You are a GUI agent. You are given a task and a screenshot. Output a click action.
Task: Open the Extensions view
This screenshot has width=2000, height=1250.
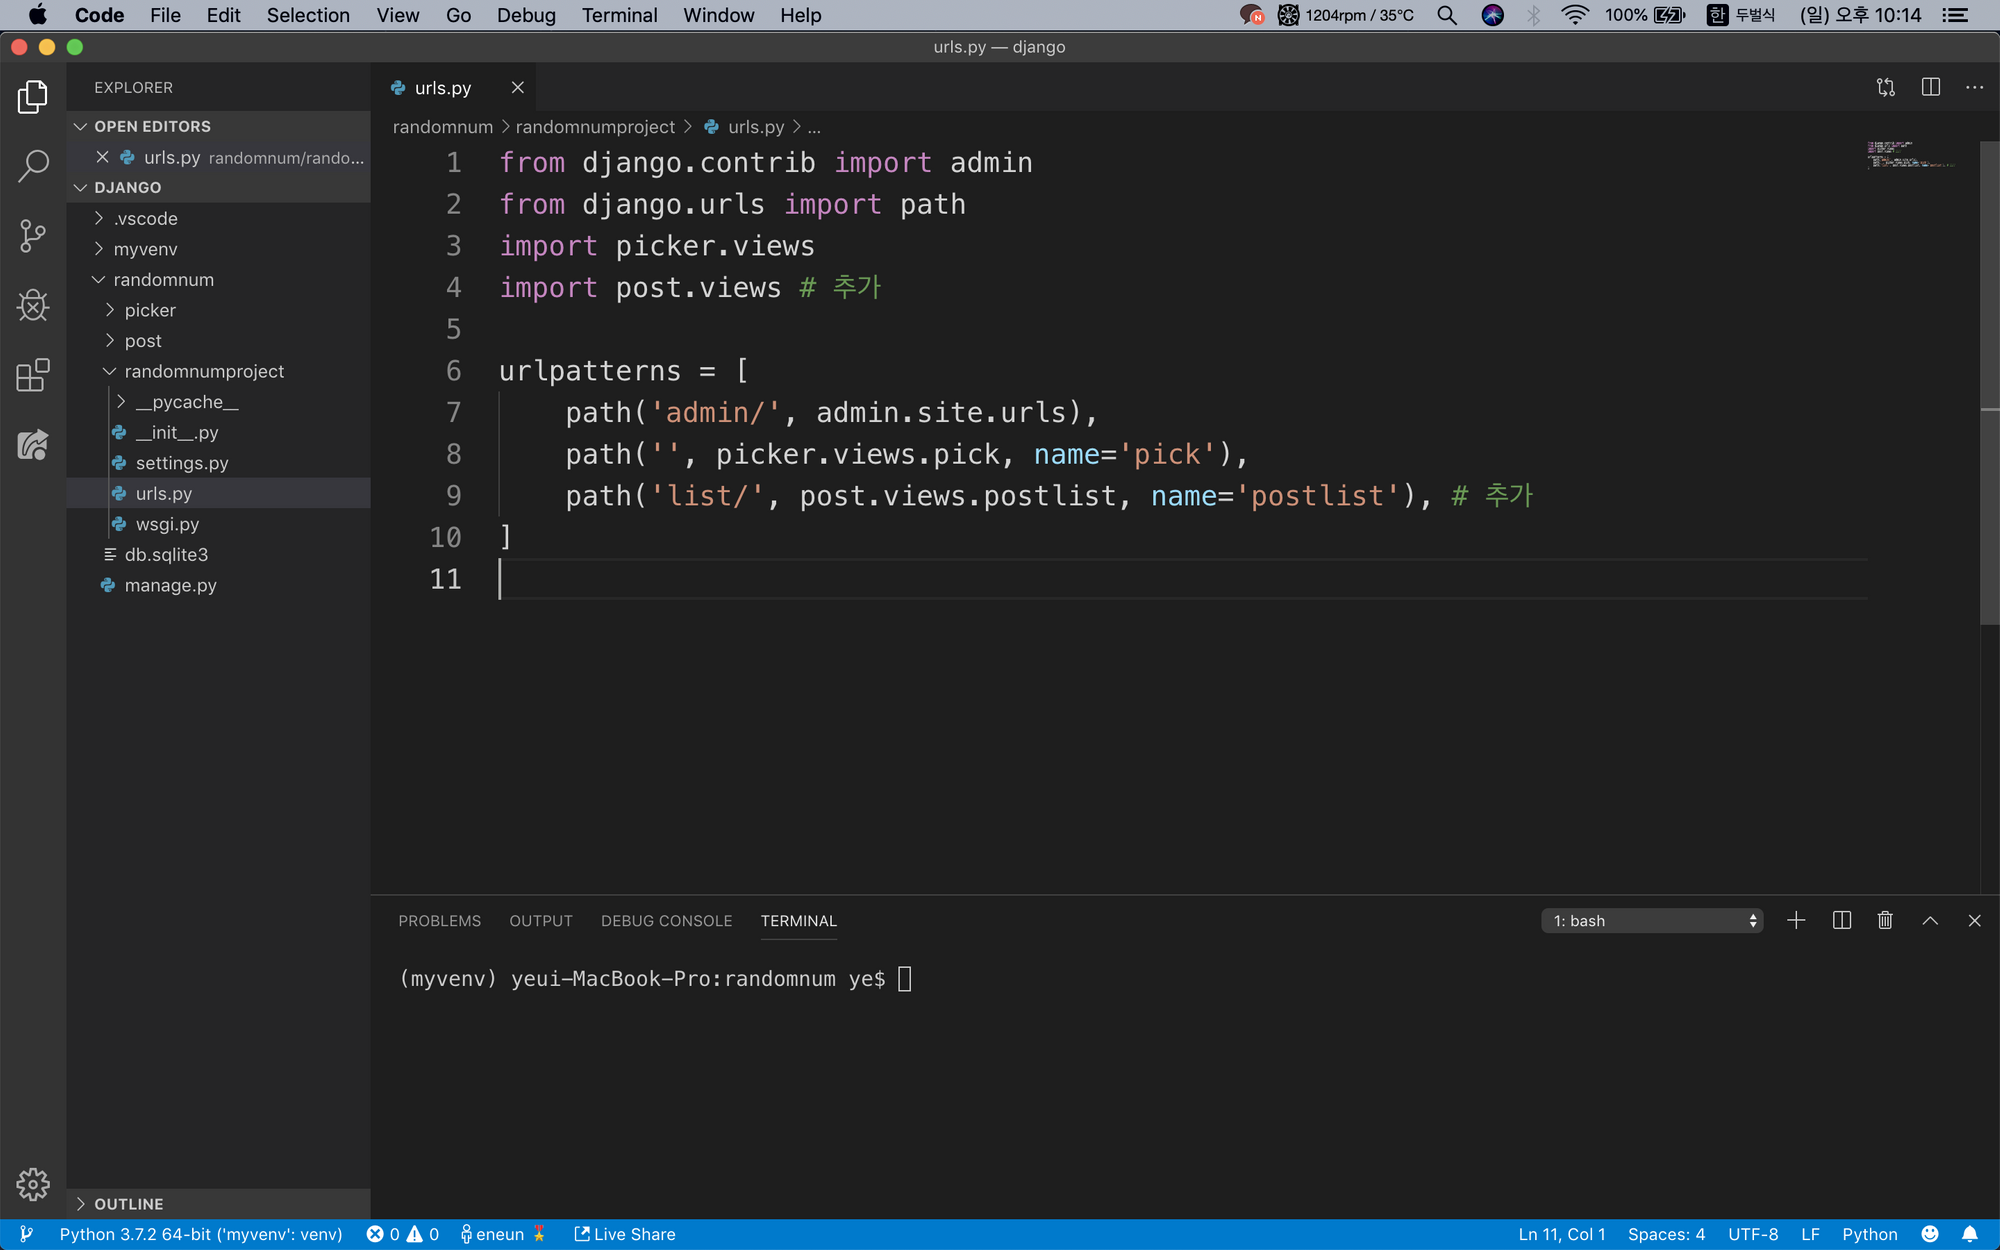[x=33, y=376]
